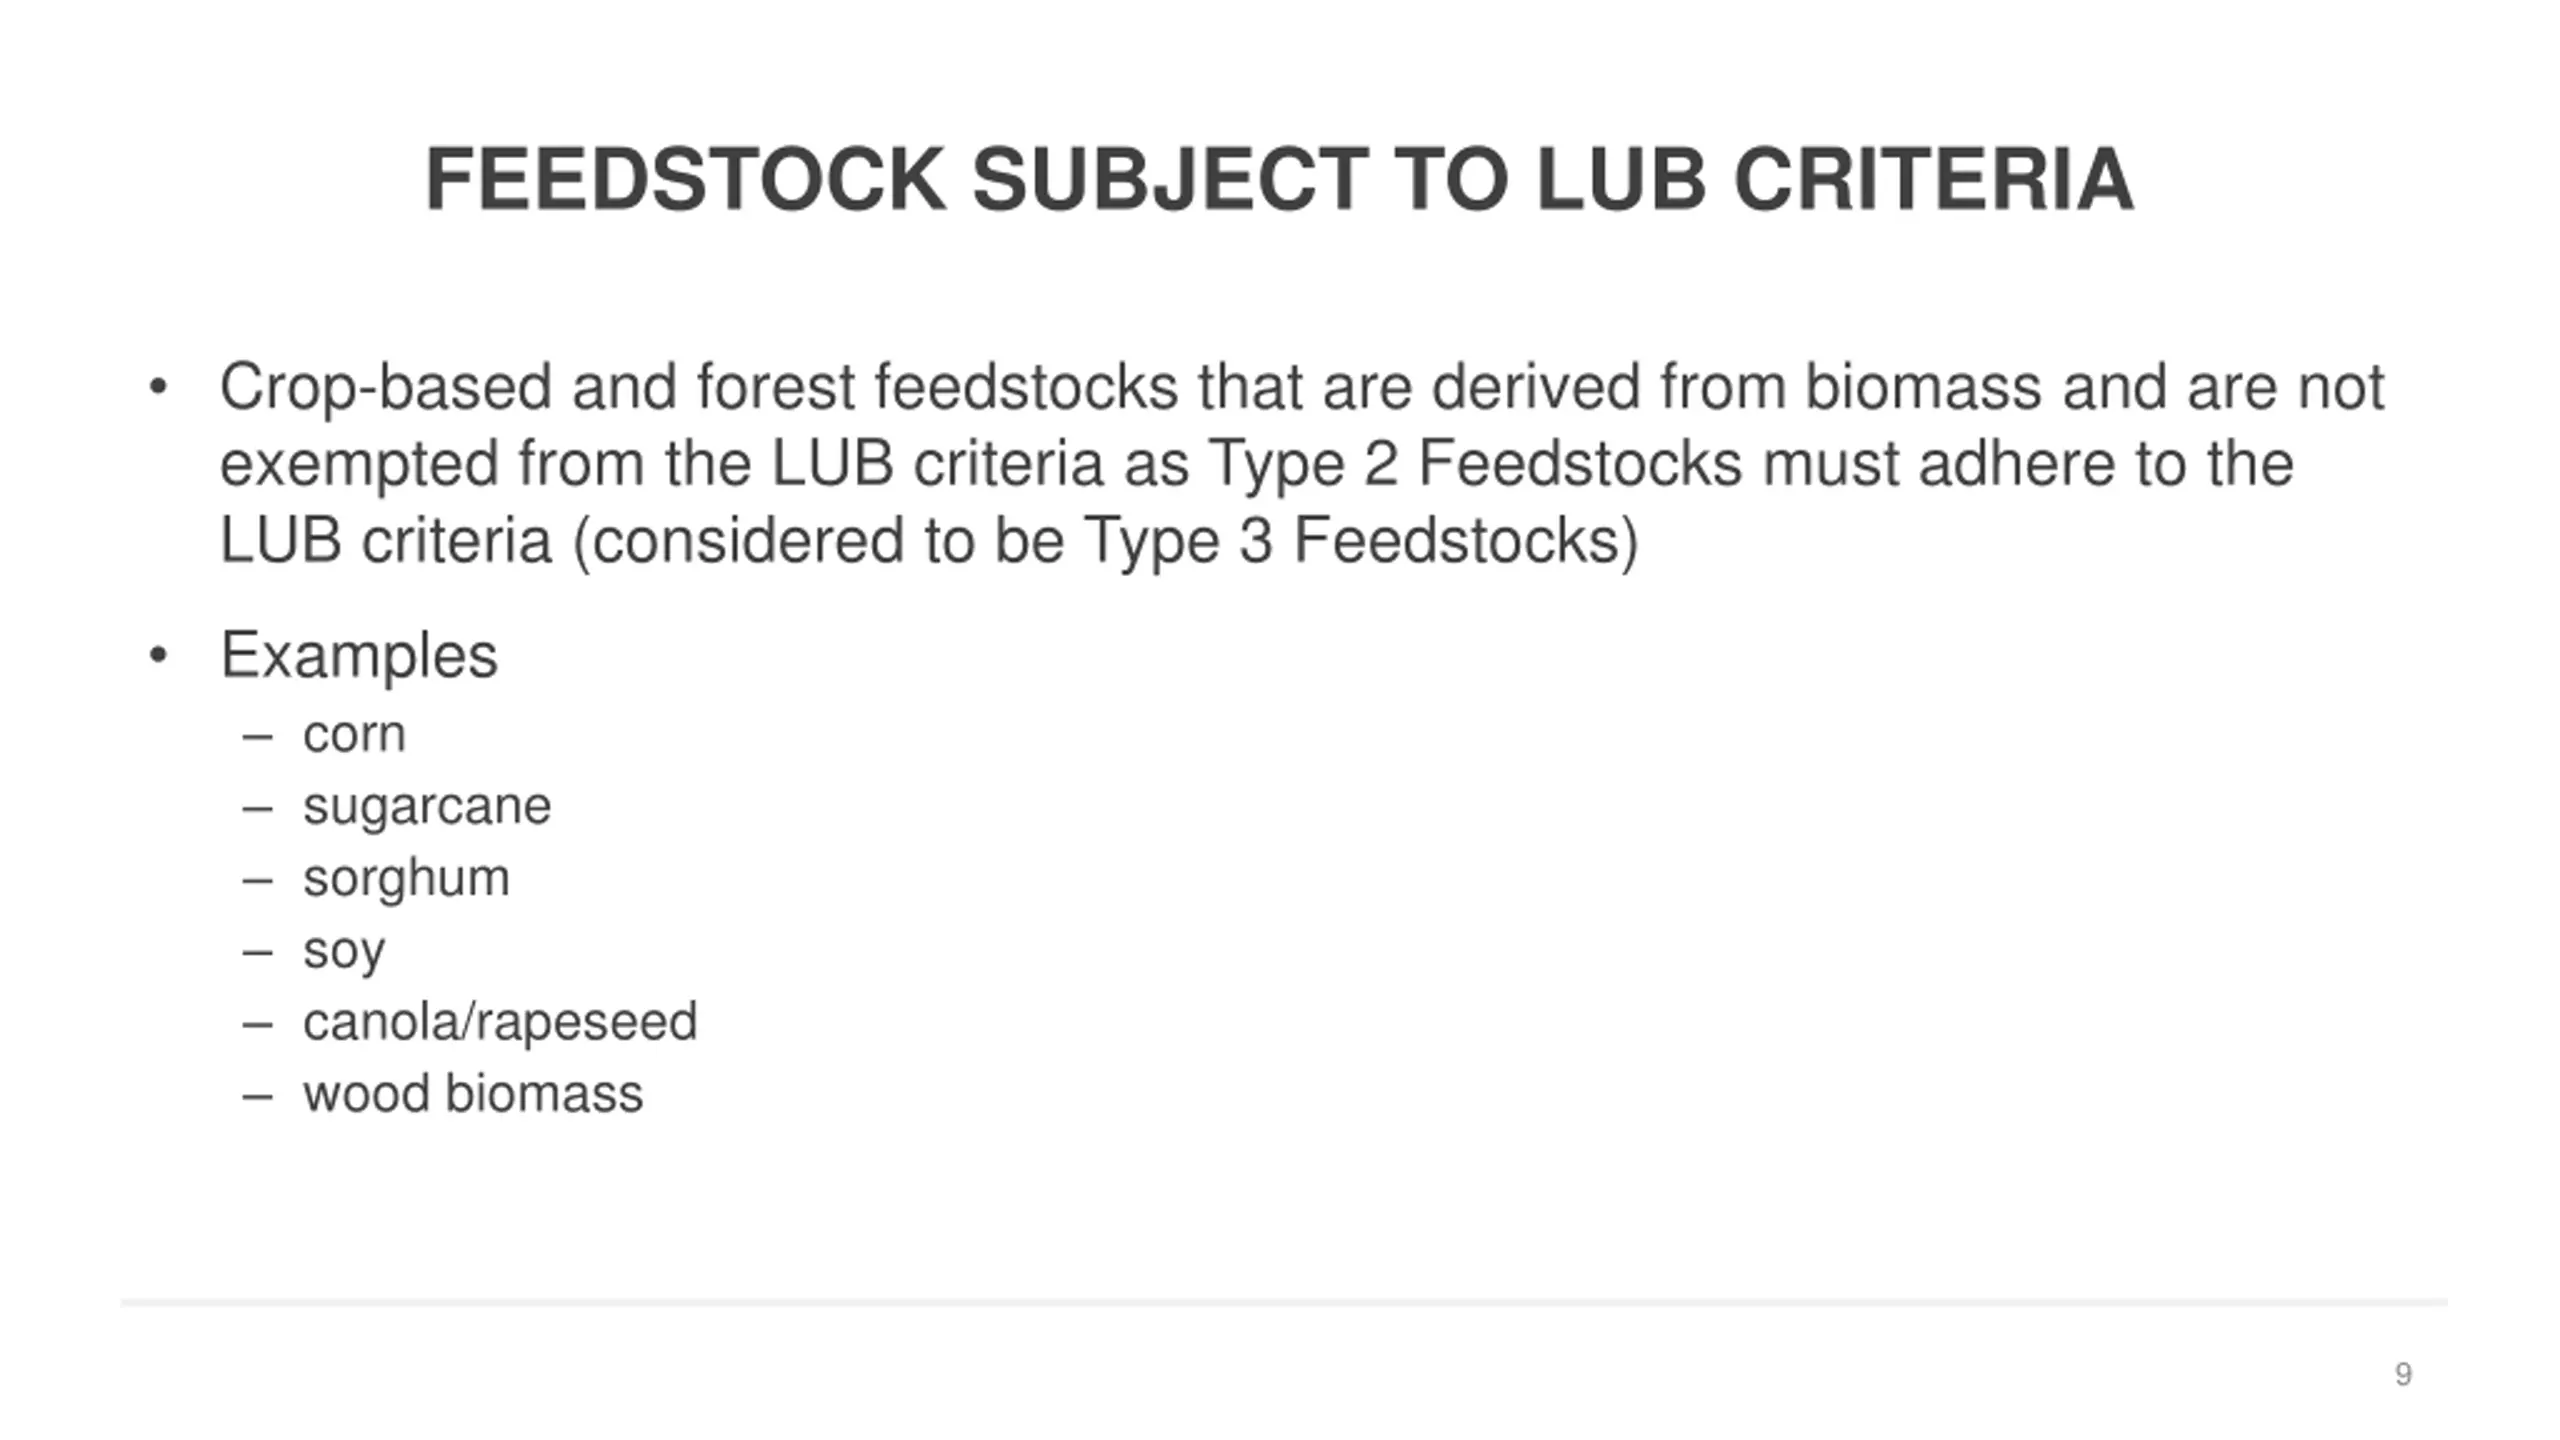Click the words Type 2 Feedstocks

[x=1475, y=464]
